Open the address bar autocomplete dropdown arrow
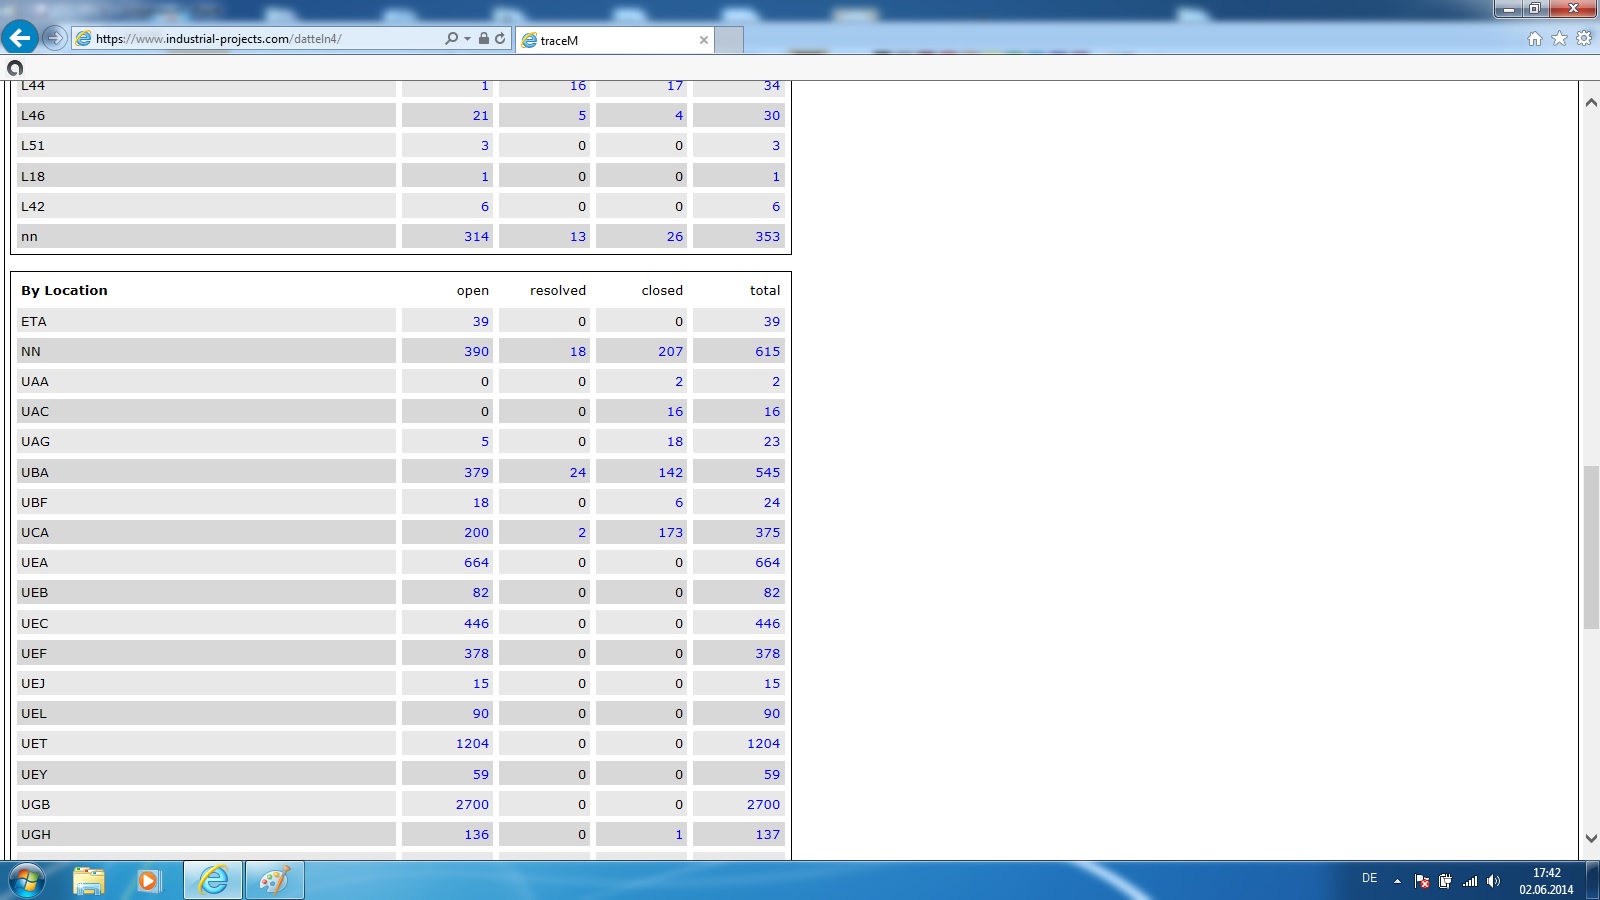The image size is (1600, 900). 467,39
